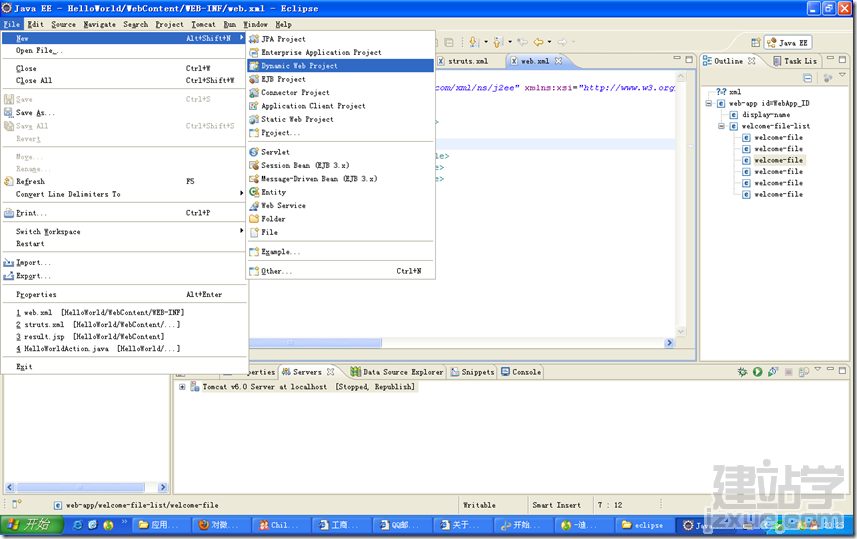
Task: Create a new Servlet
Action: pyautogui.click(x=341, y=152)
